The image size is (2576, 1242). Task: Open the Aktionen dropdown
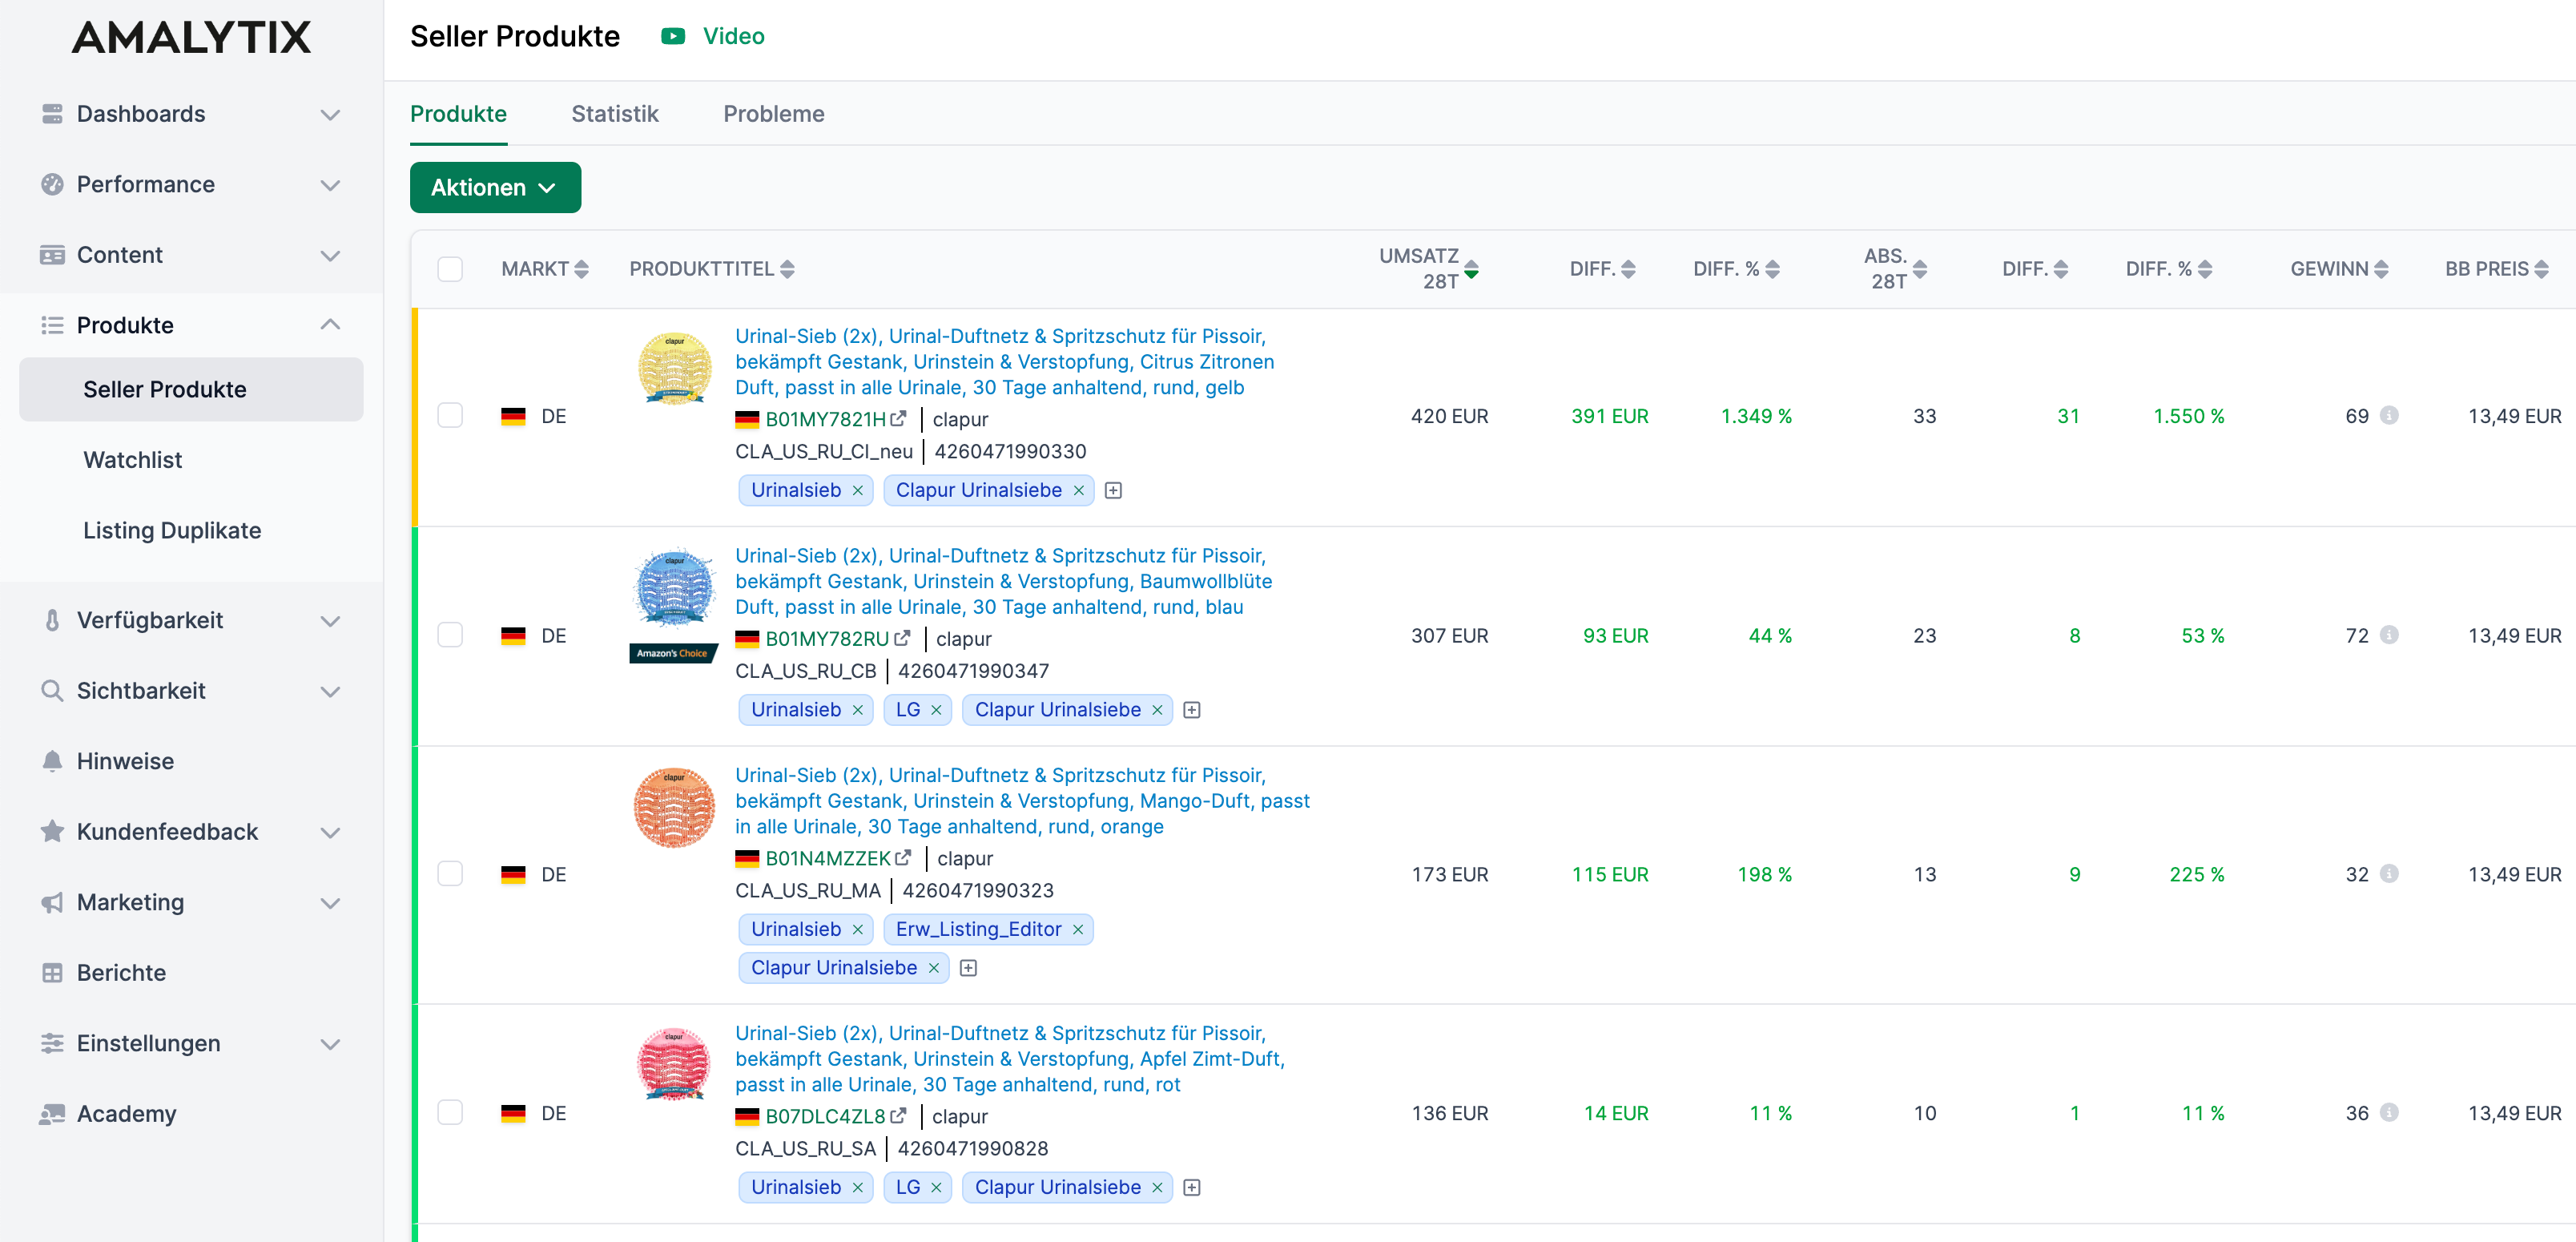click(x=495, y=188)
